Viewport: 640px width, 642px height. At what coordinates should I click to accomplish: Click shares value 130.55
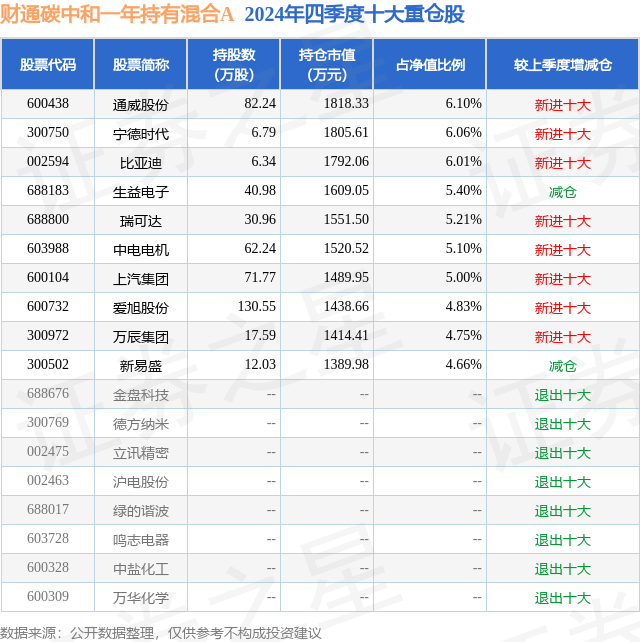(x=257, y=307)
